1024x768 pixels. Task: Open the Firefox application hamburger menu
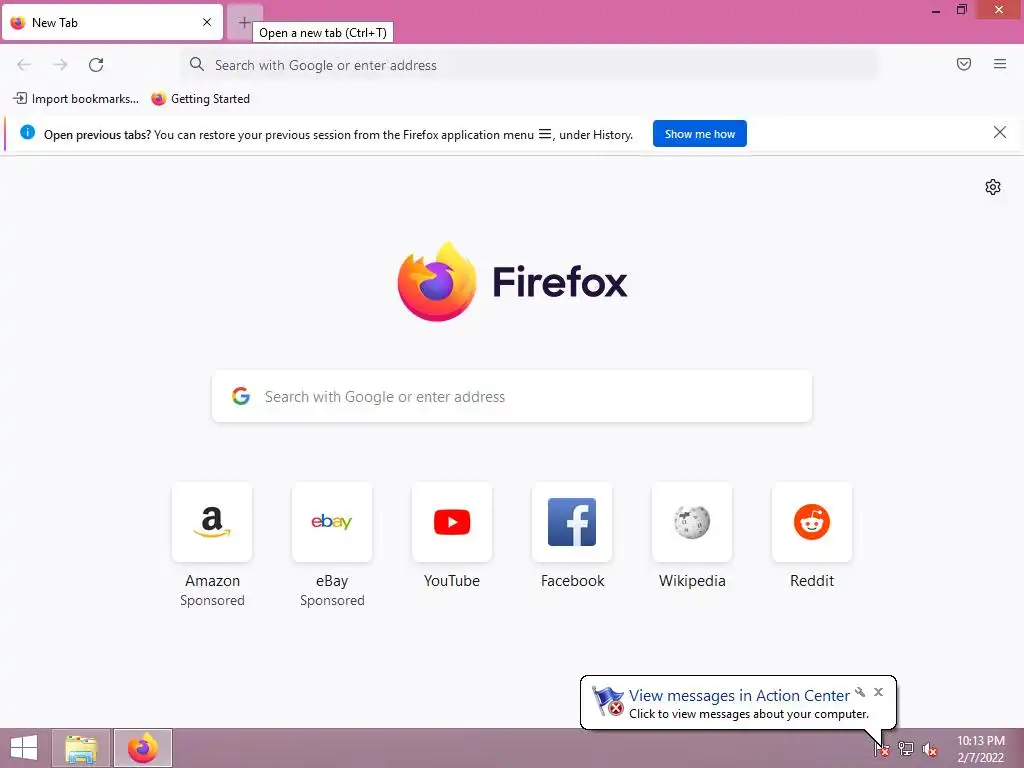tap(1000, 64)
